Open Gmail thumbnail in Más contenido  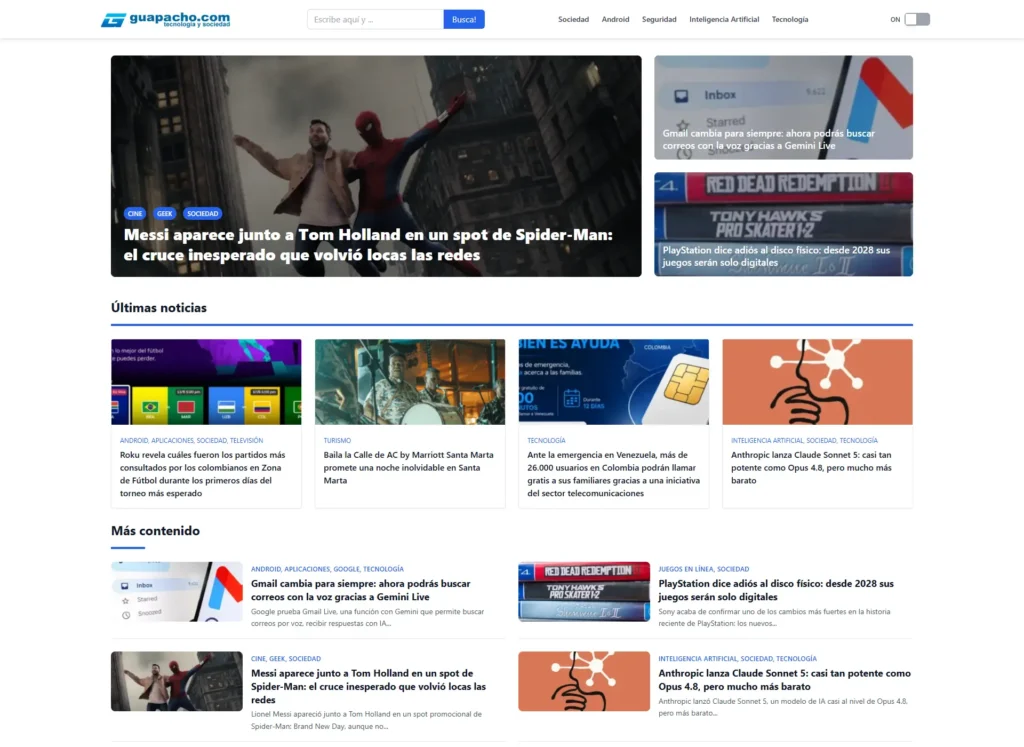[176, 592]
